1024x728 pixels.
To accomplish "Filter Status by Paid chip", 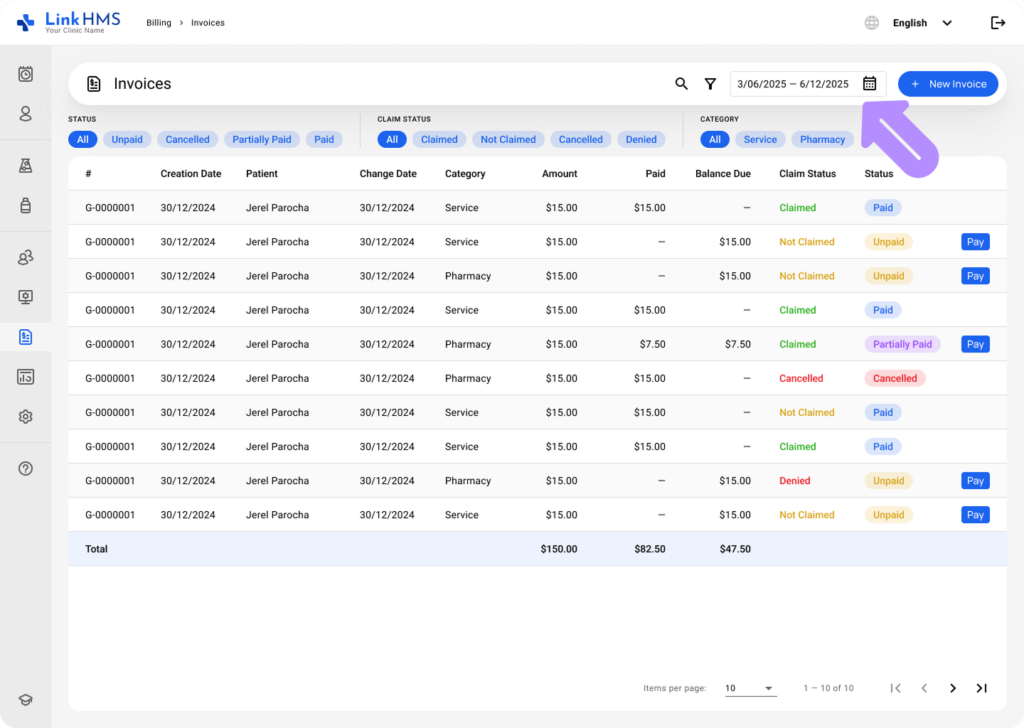I will [x=324, y=139].
